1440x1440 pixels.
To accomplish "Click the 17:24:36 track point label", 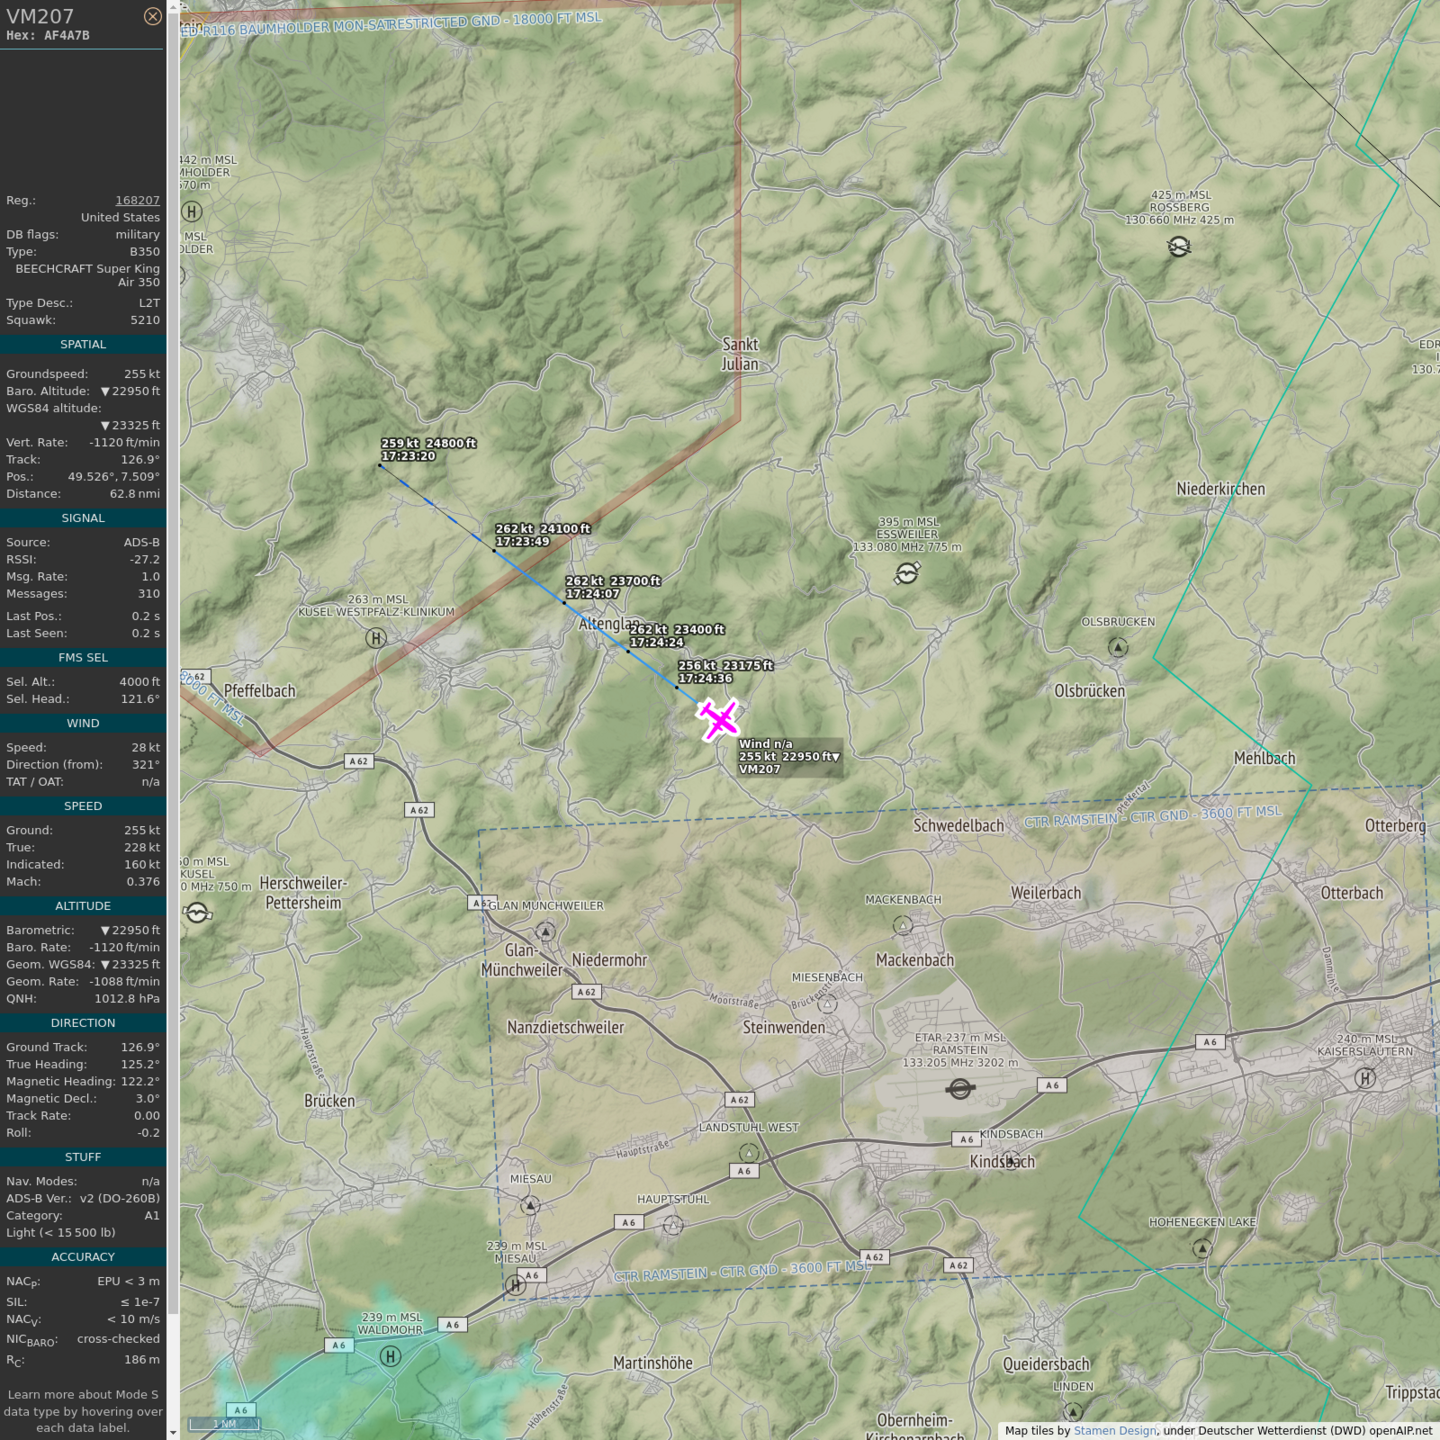I will (x=725, y=672).
